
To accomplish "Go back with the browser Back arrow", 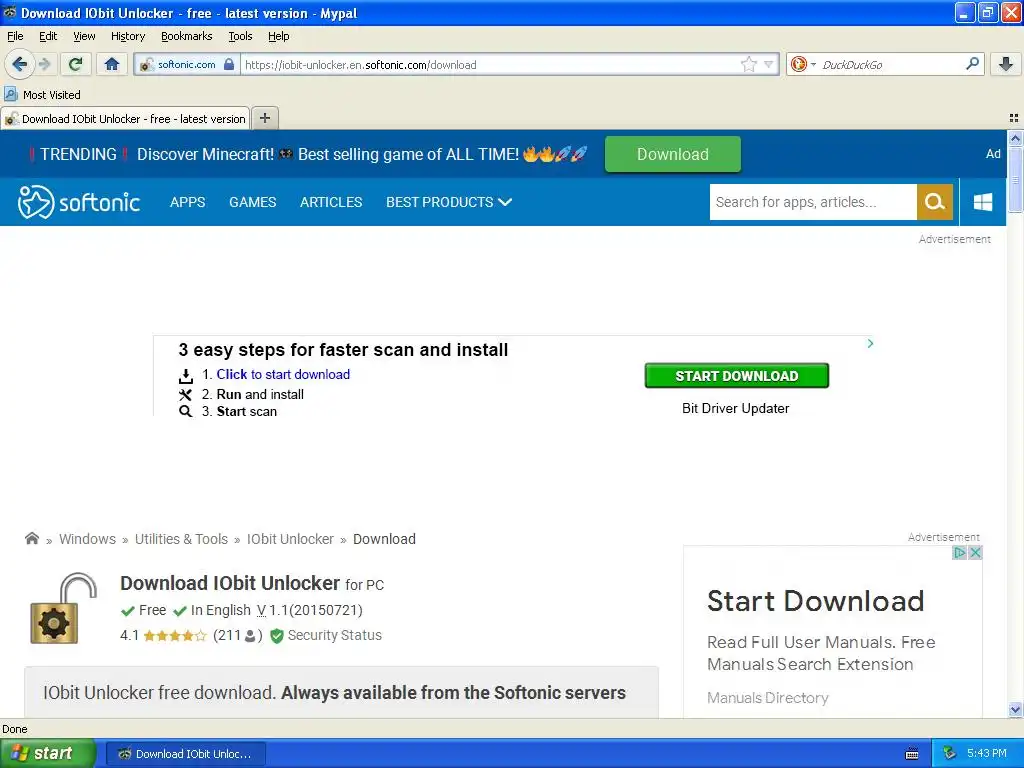I will pyautogui.click(x=19, y=64).
